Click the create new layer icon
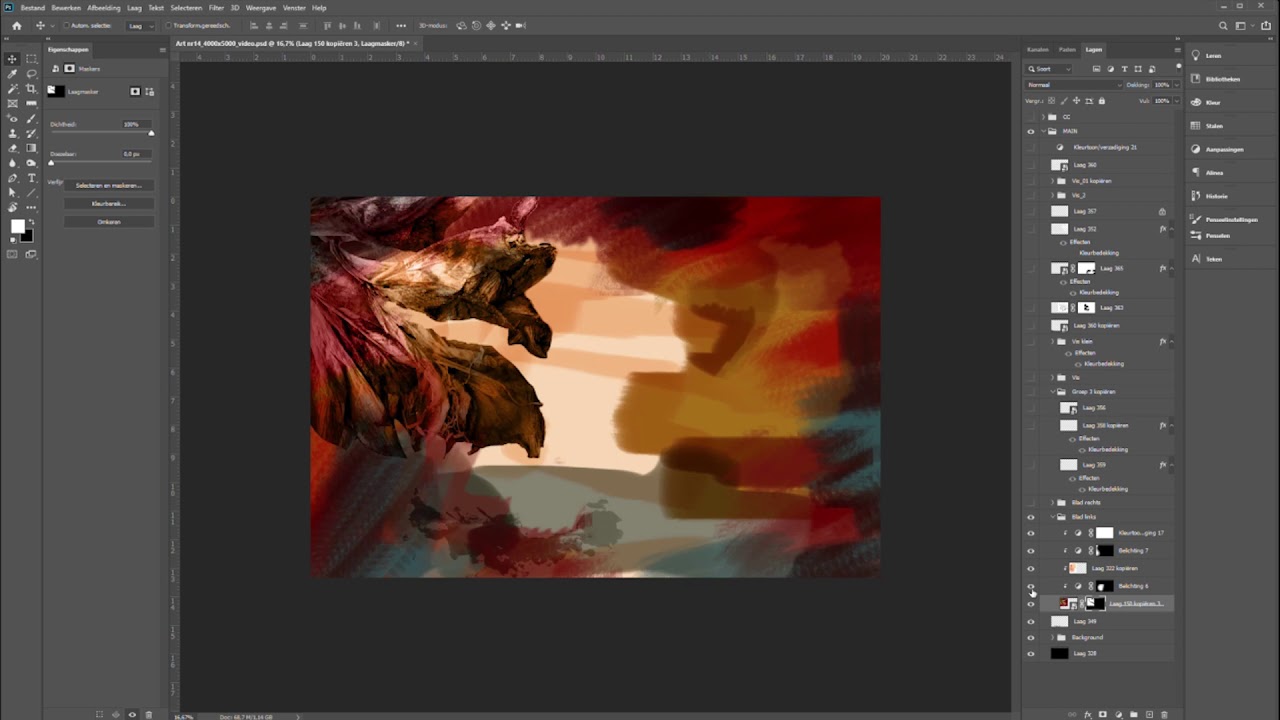This screenshot has width=1280, height=720. [x=1149, y=714]
